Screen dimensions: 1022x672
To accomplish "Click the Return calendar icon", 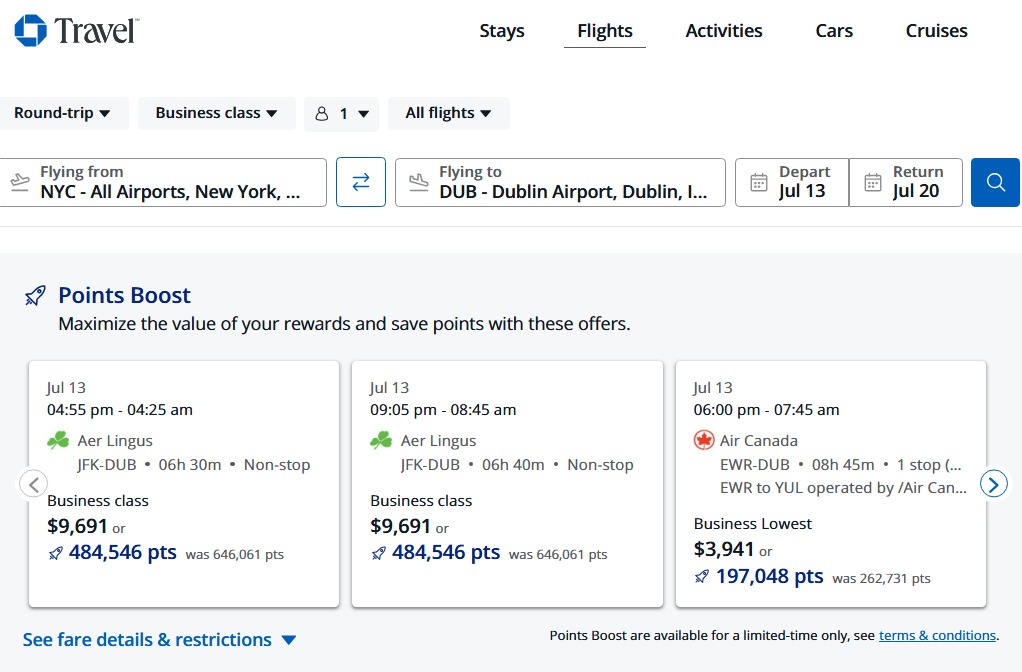I will pos(873,183).
